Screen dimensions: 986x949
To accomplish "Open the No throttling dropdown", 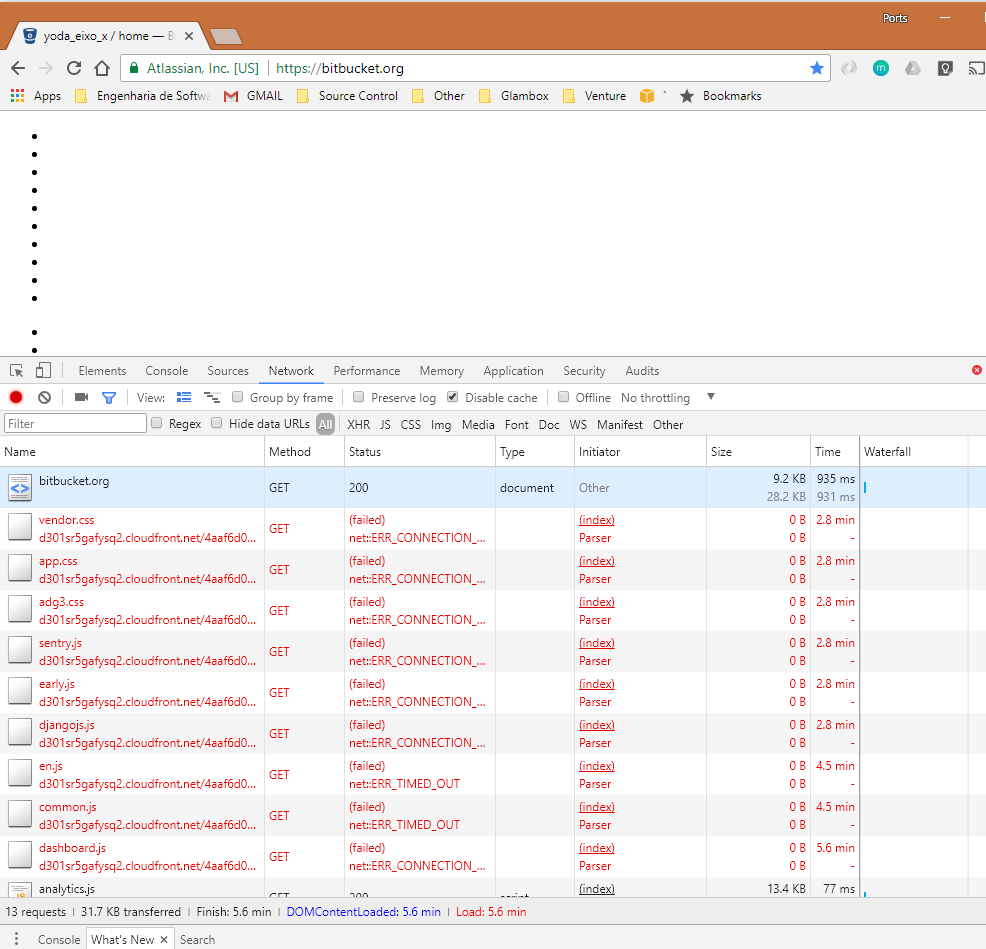I will 668,397.
